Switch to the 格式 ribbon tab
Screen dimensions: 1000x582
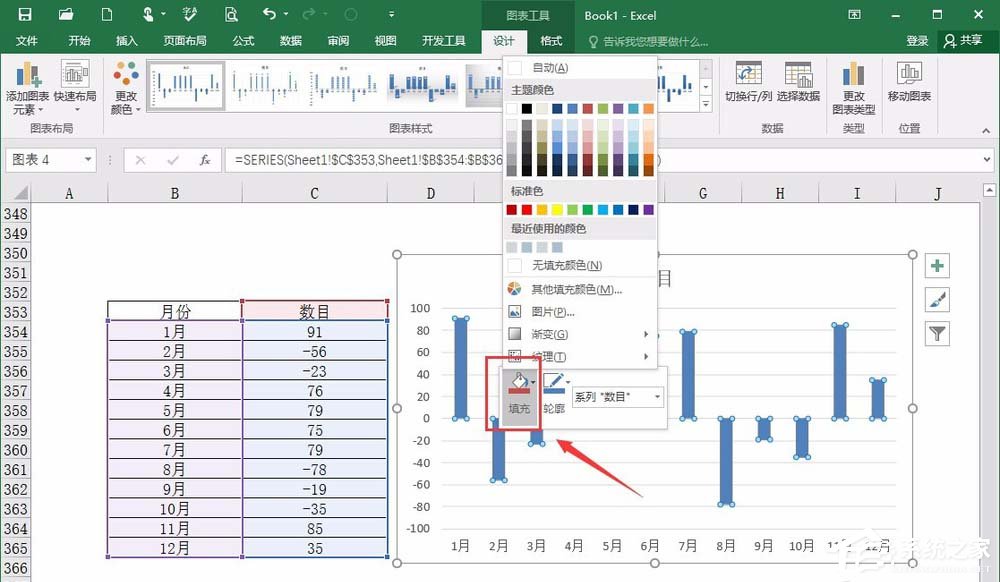click(x=552, y=41)
